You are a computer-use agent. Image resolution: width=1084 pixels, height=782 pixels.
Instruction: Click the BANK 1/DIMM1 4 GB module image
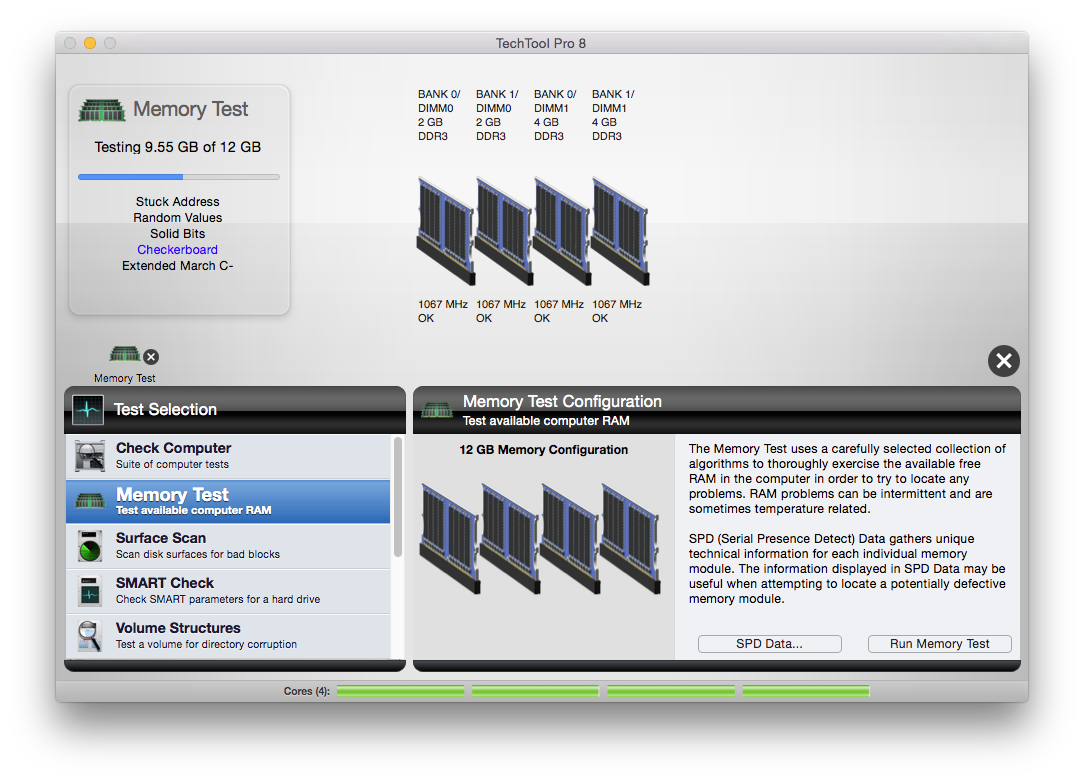coord(618,230)
